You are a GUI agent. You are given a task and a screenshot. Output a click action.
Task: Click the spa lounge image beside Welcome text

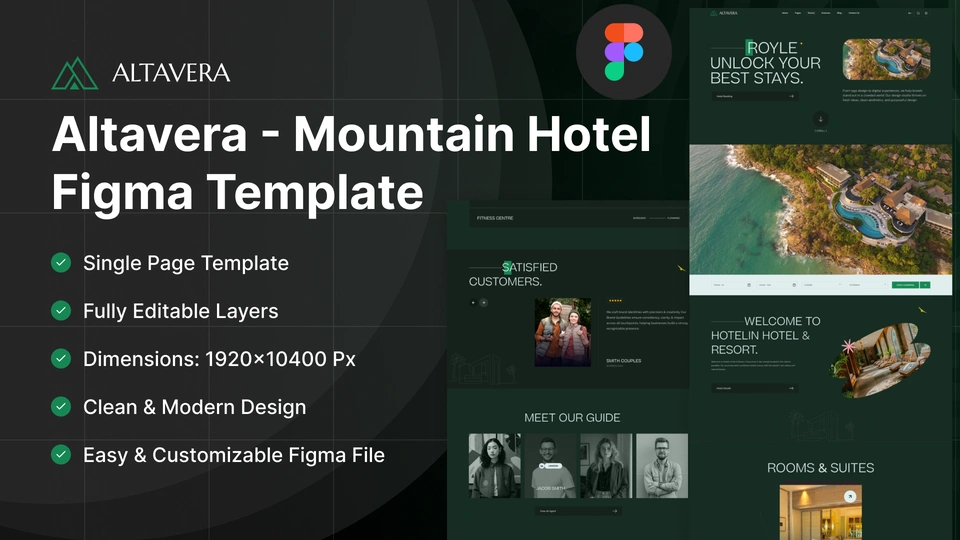click(882, 360)
